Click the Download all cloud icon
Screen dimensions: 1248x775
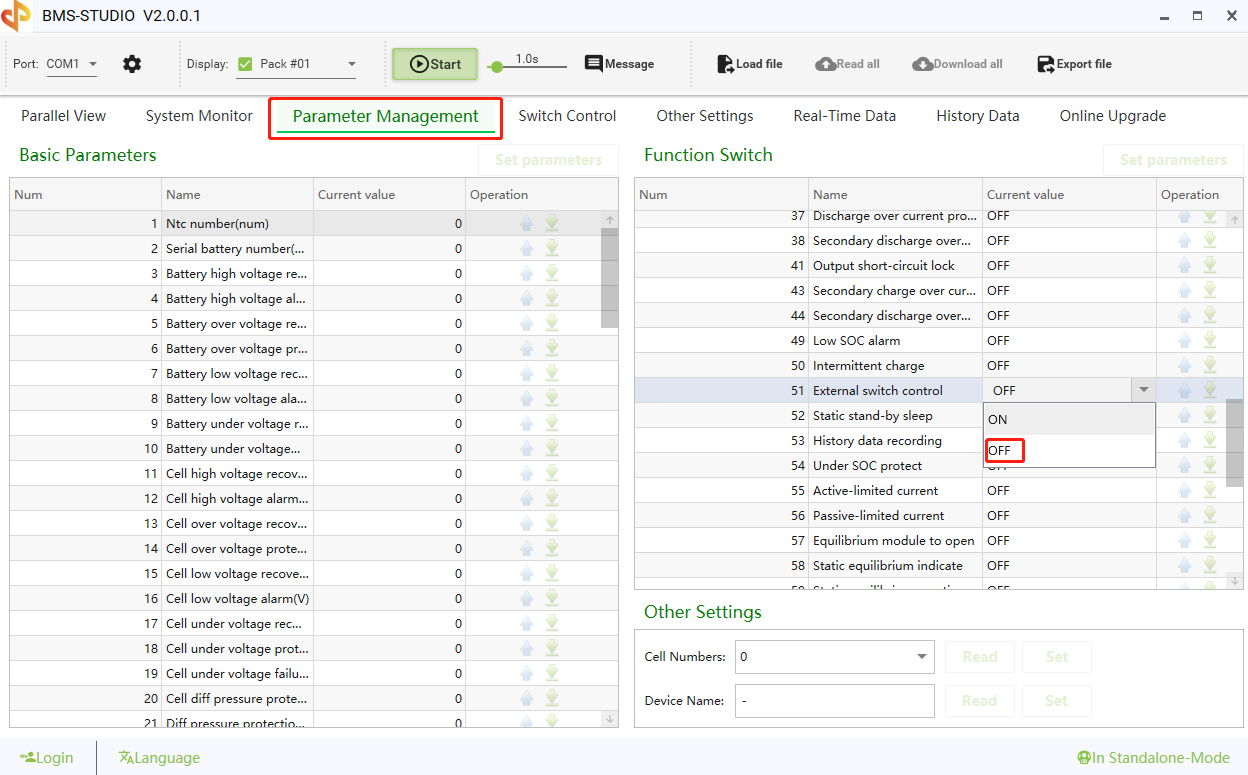[x=922, y=64]
